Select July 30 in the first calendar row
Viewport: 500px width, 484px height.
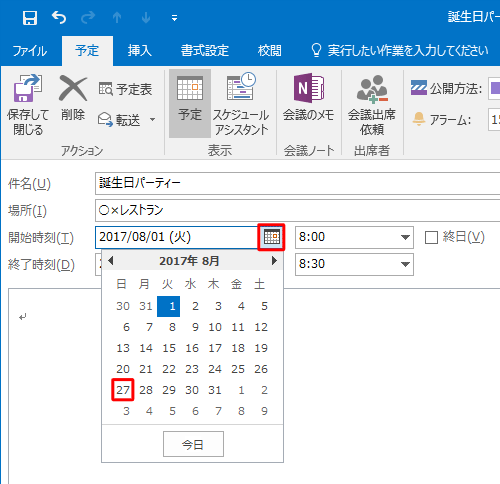click(123, 306)
